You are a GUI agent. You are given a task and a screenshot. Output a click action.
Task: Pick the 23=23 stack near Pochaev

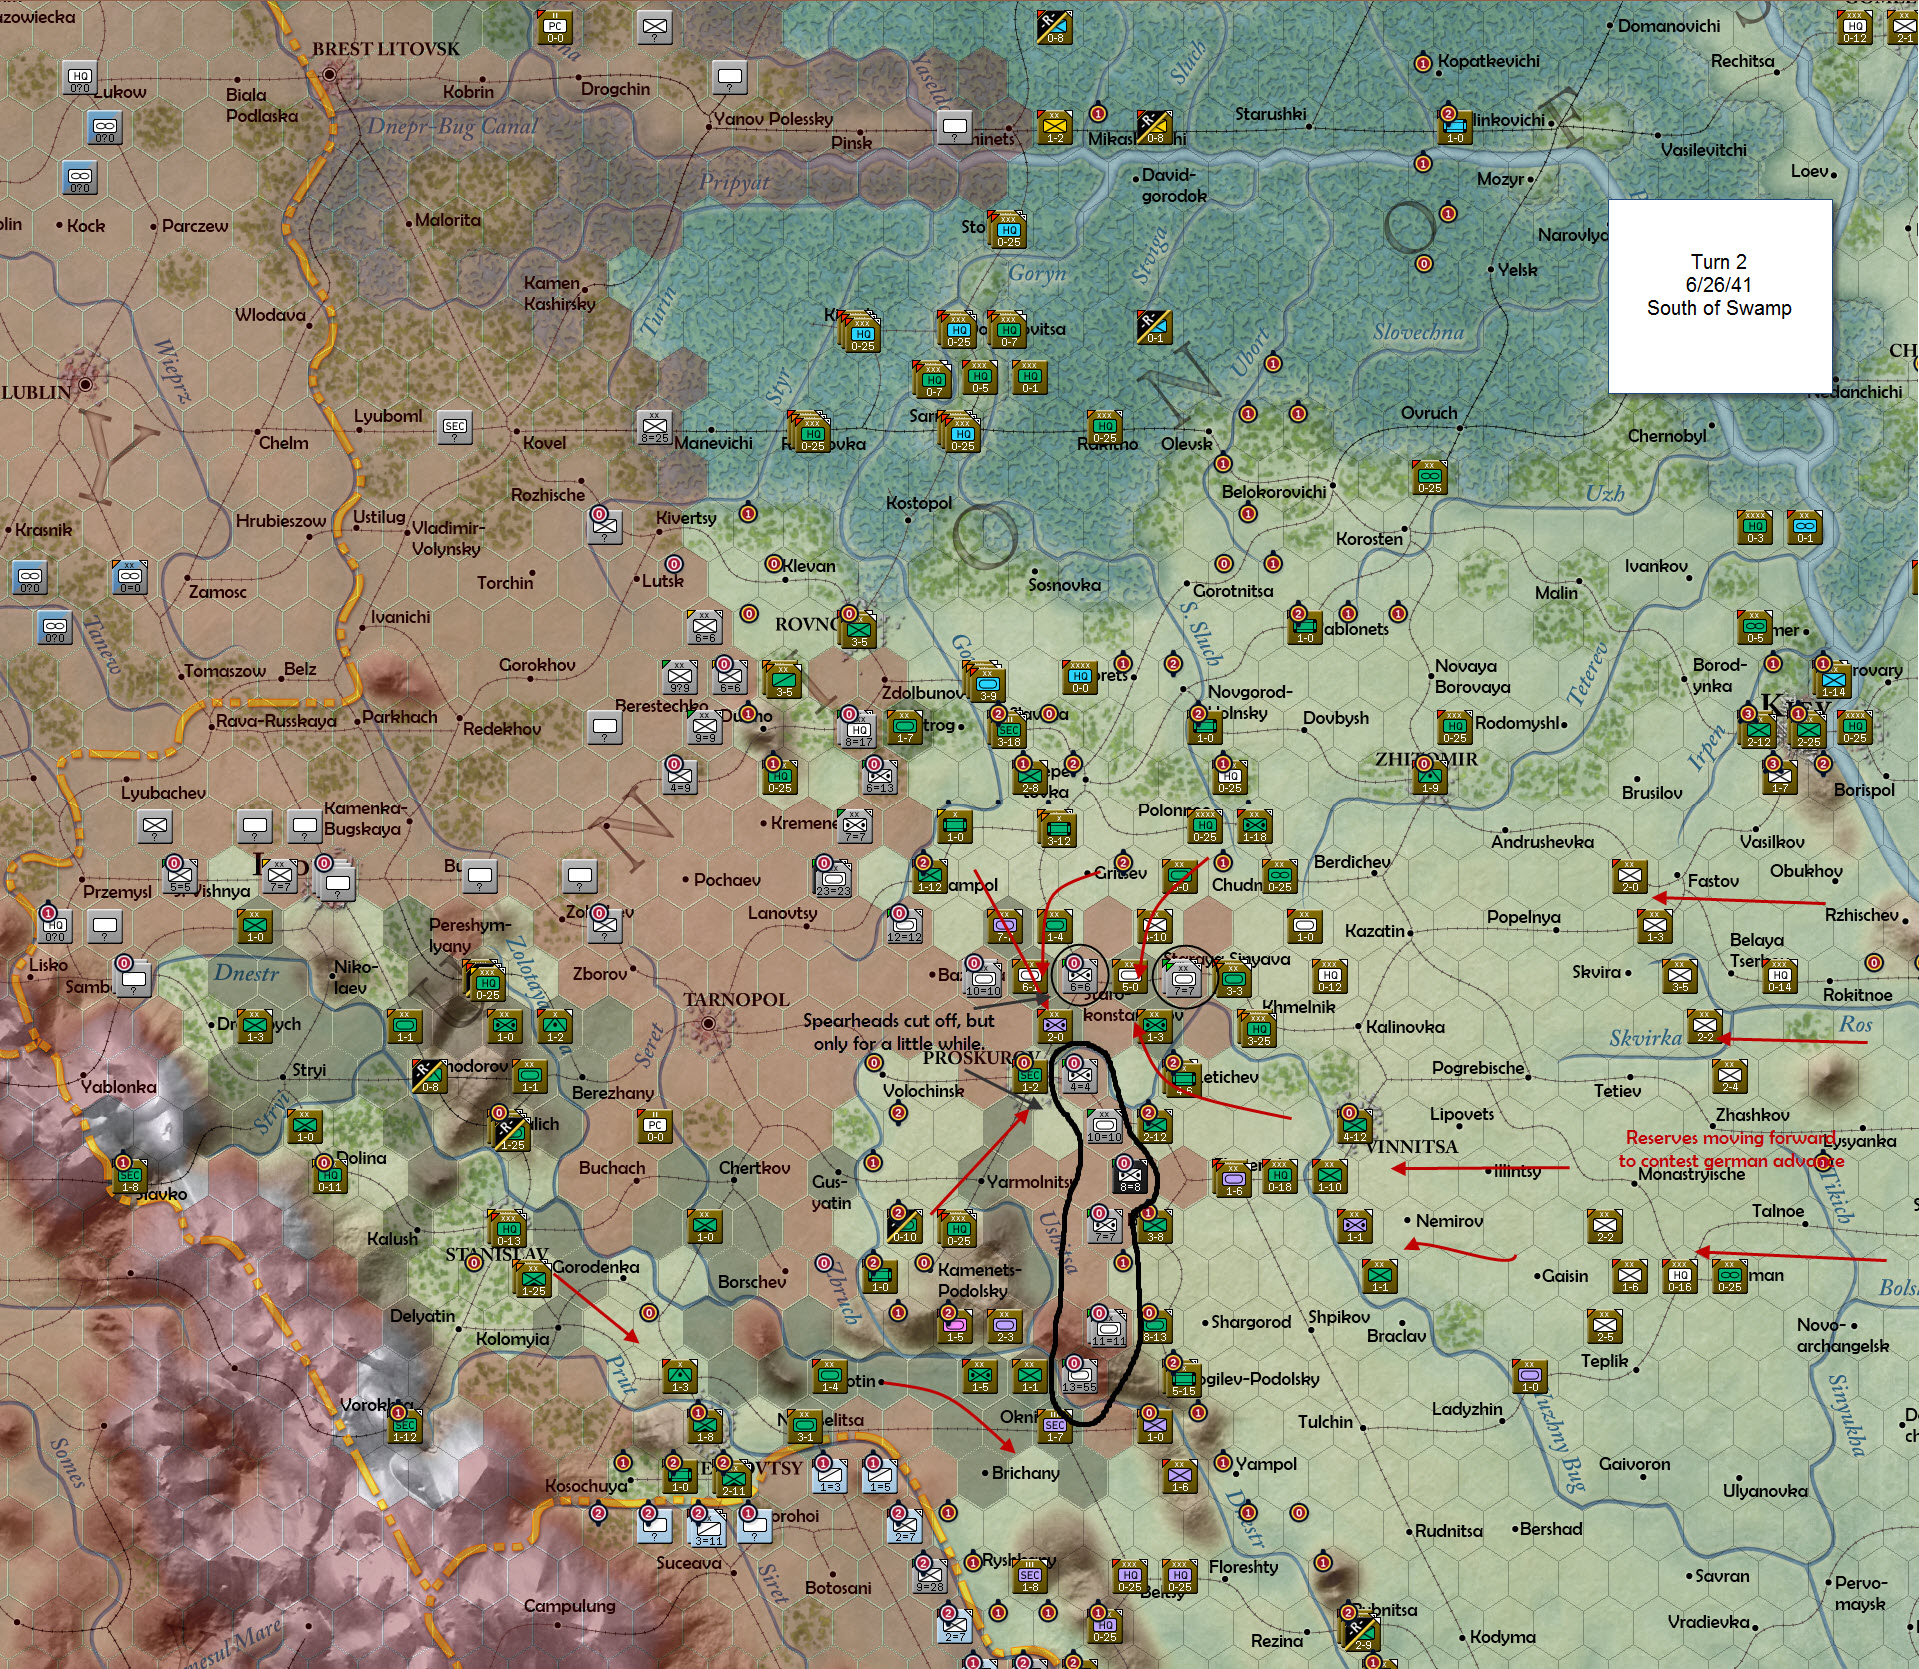(x=833, y=878)
